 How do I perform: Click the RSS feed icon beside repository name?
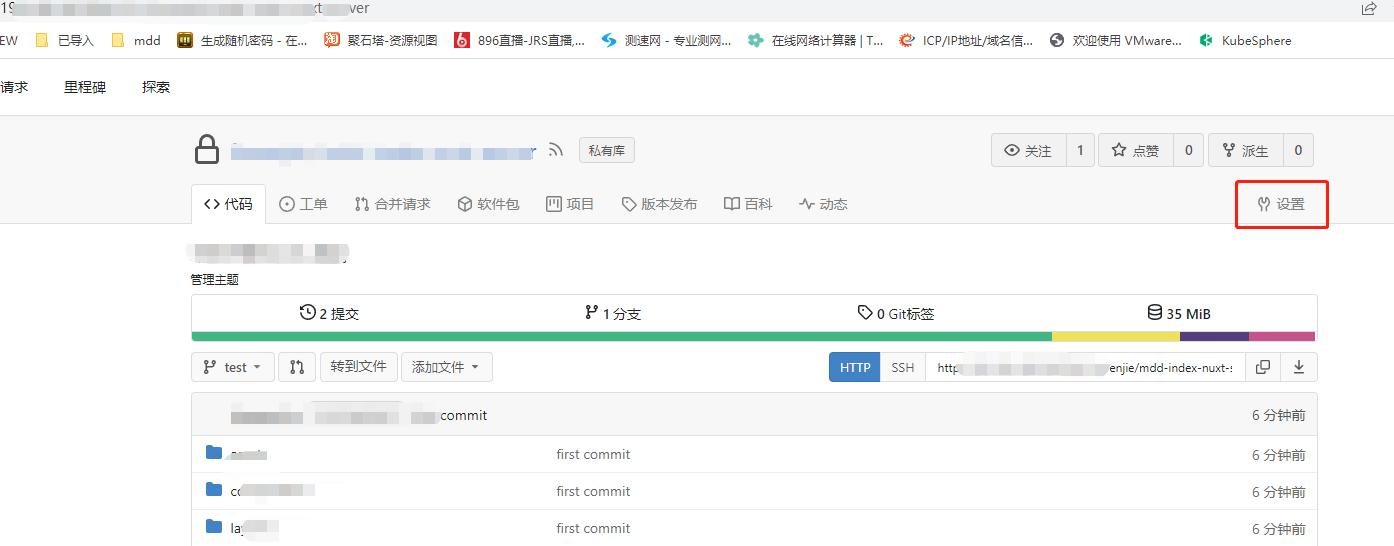(557, 151)
